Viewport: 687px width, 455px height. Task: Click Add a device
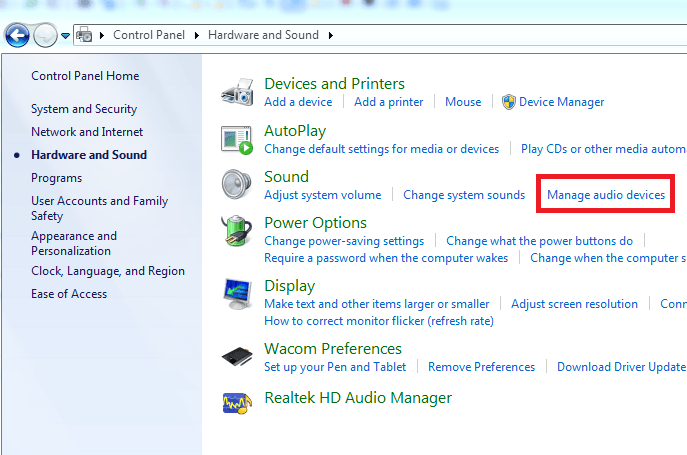point(298,102)
